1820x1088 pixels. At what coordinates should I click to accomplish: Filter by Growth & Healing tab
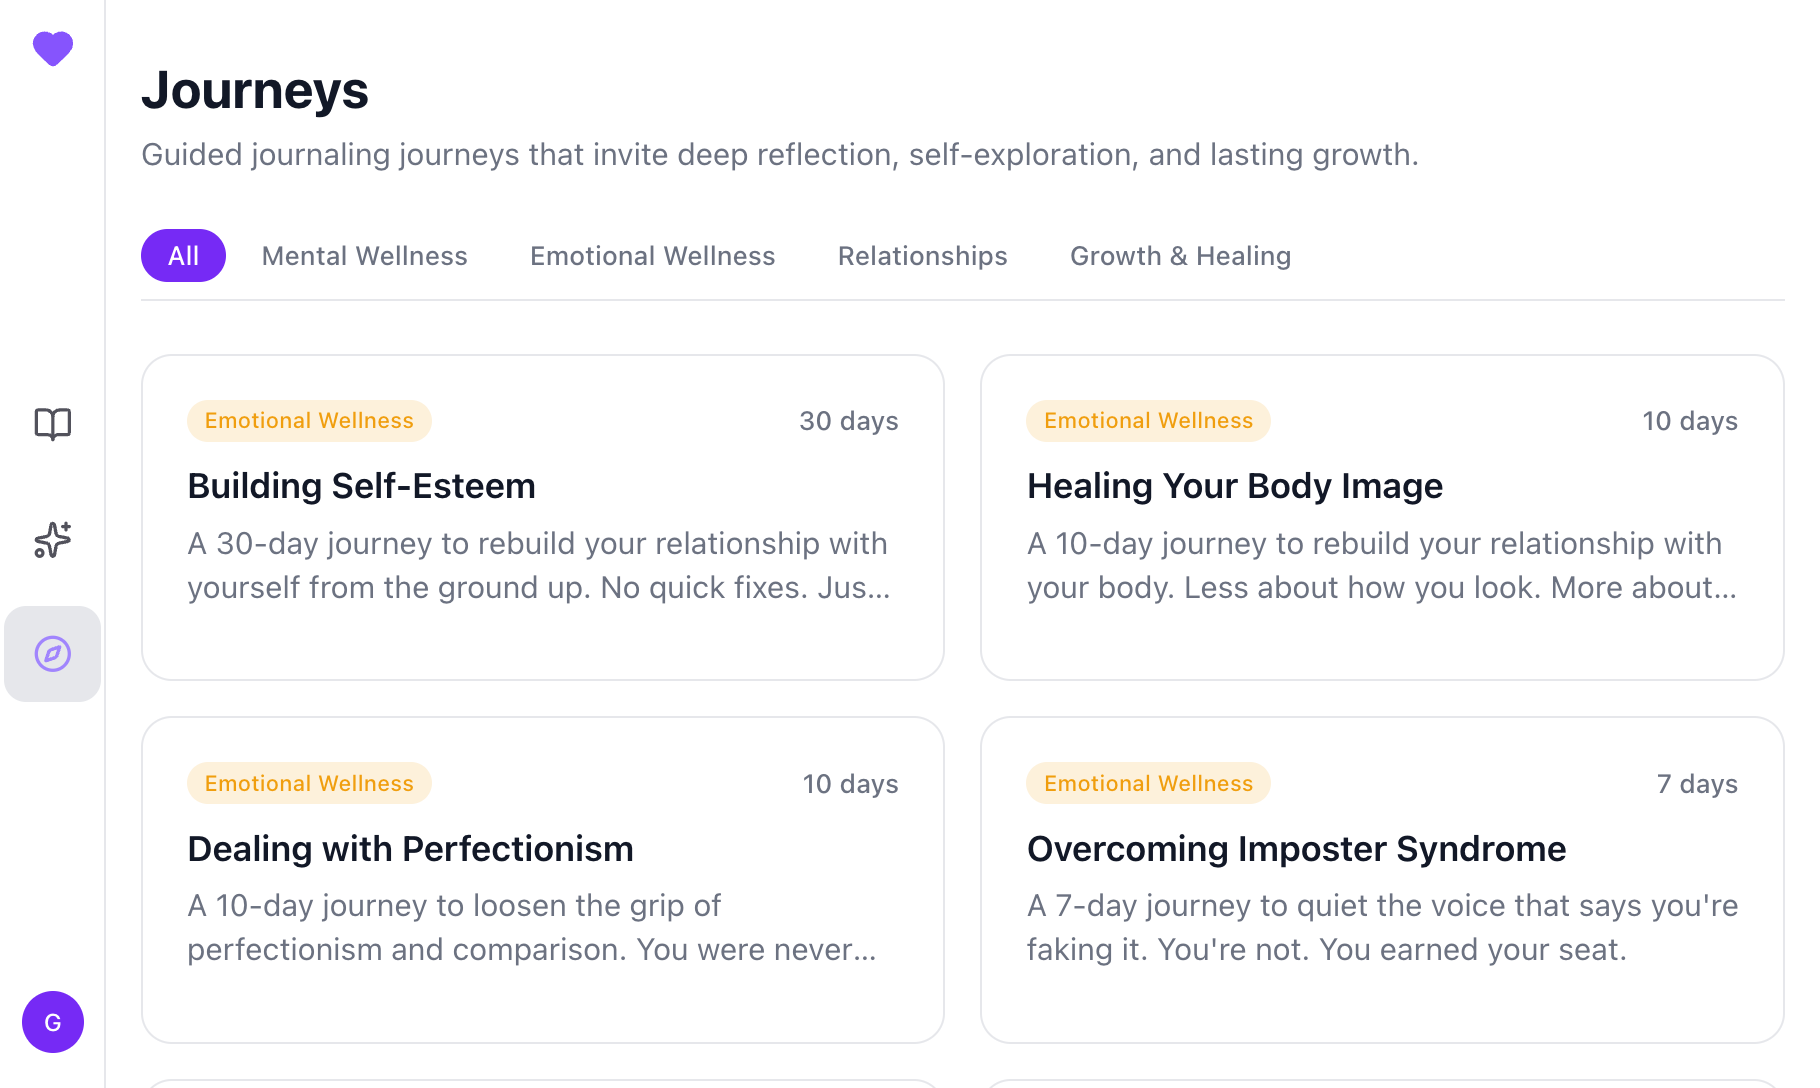tap(1180, 256)
